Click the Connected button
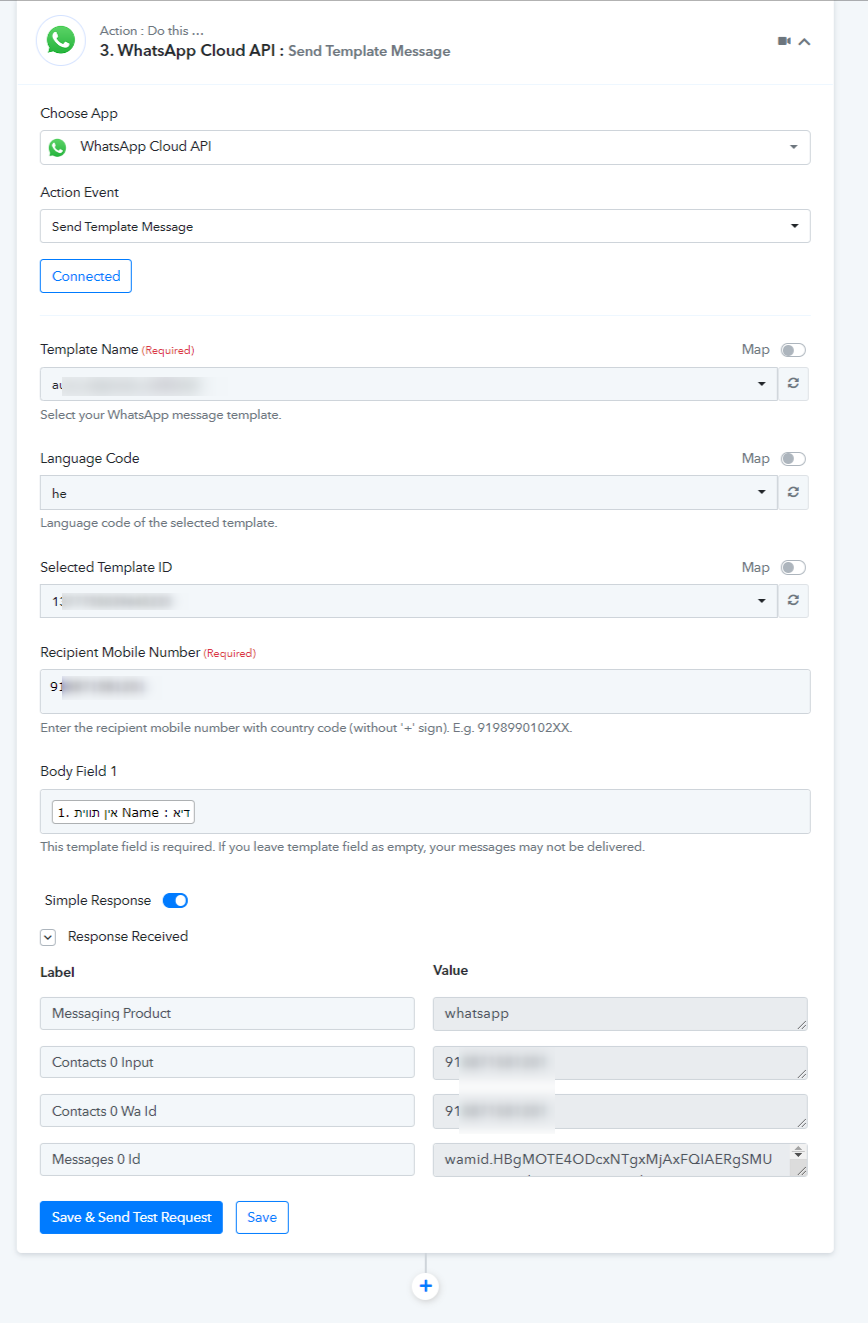The height and width of the screenshot is (1323, 868). click(x=86, y=276)
